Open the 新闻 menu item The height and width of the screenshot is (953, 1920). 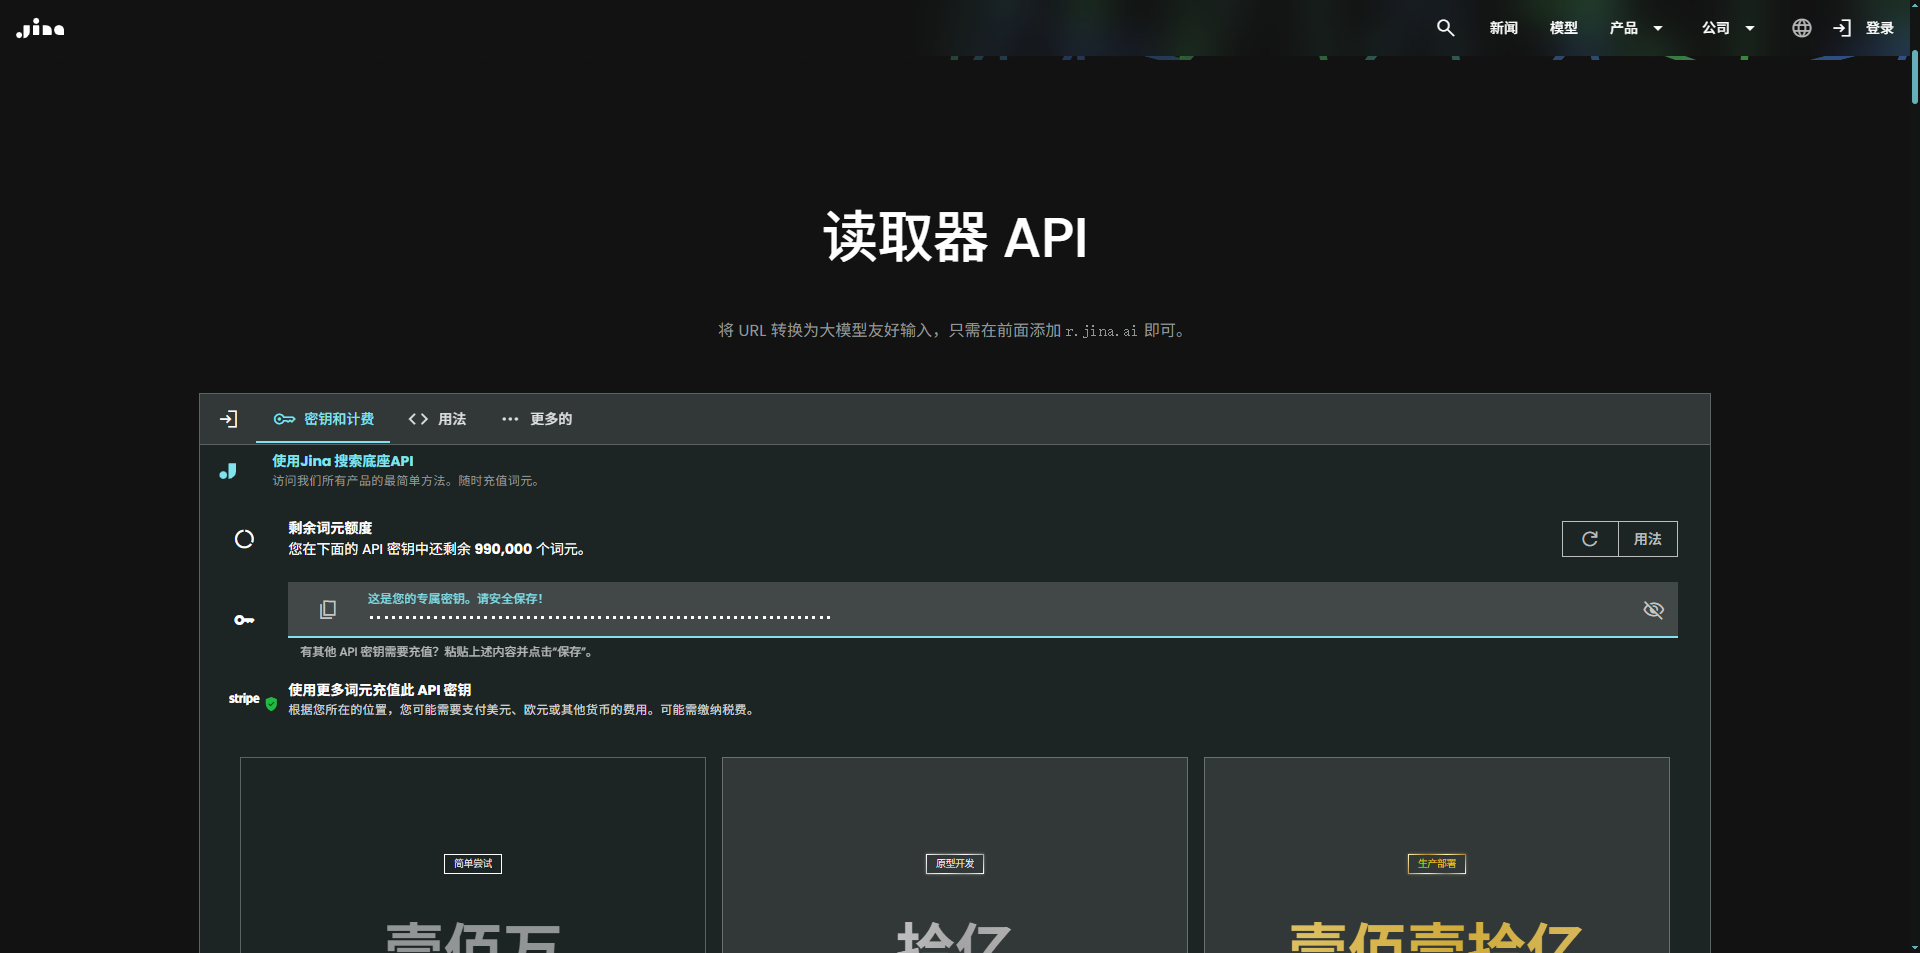[1503, 28]
